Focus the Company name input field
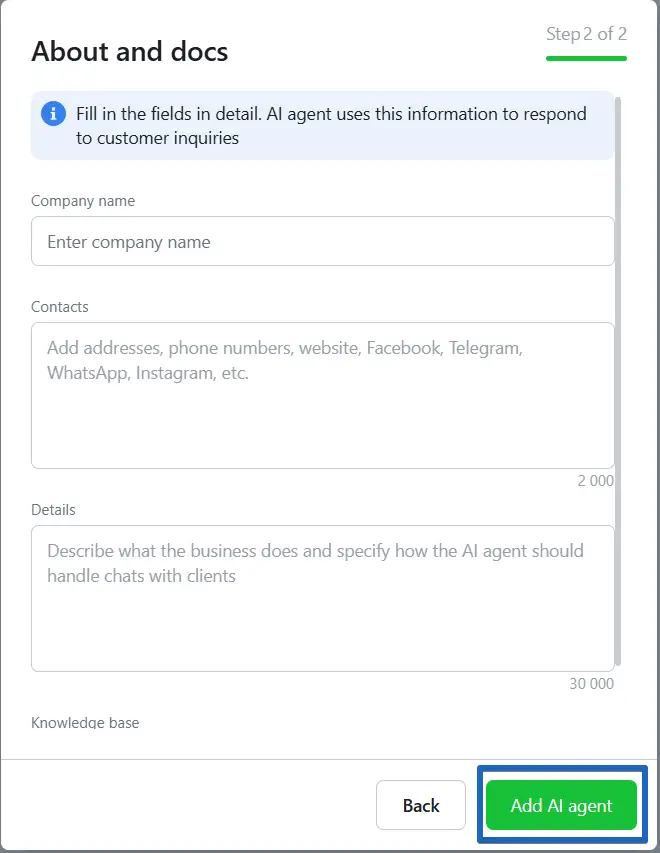The width and height of the screenshot is (660, 853). [x=322, y=242]
